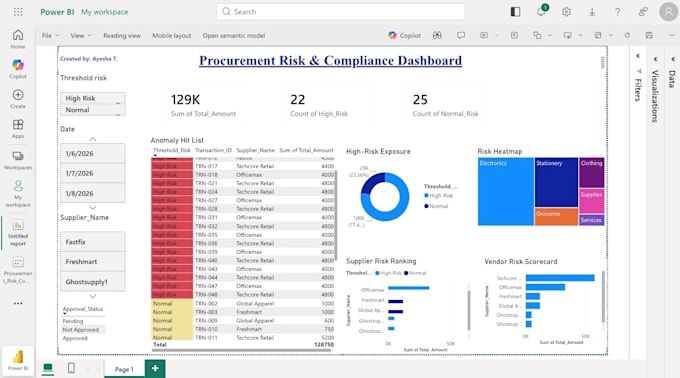
Task: Open Copilot from the left sidebar
Action: click(18, 69)
